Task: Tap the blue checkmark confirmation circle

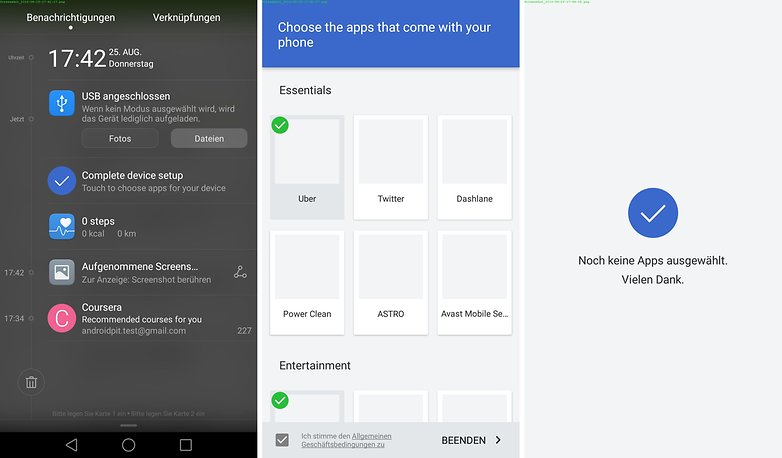Action: click(x=653, y=213)
